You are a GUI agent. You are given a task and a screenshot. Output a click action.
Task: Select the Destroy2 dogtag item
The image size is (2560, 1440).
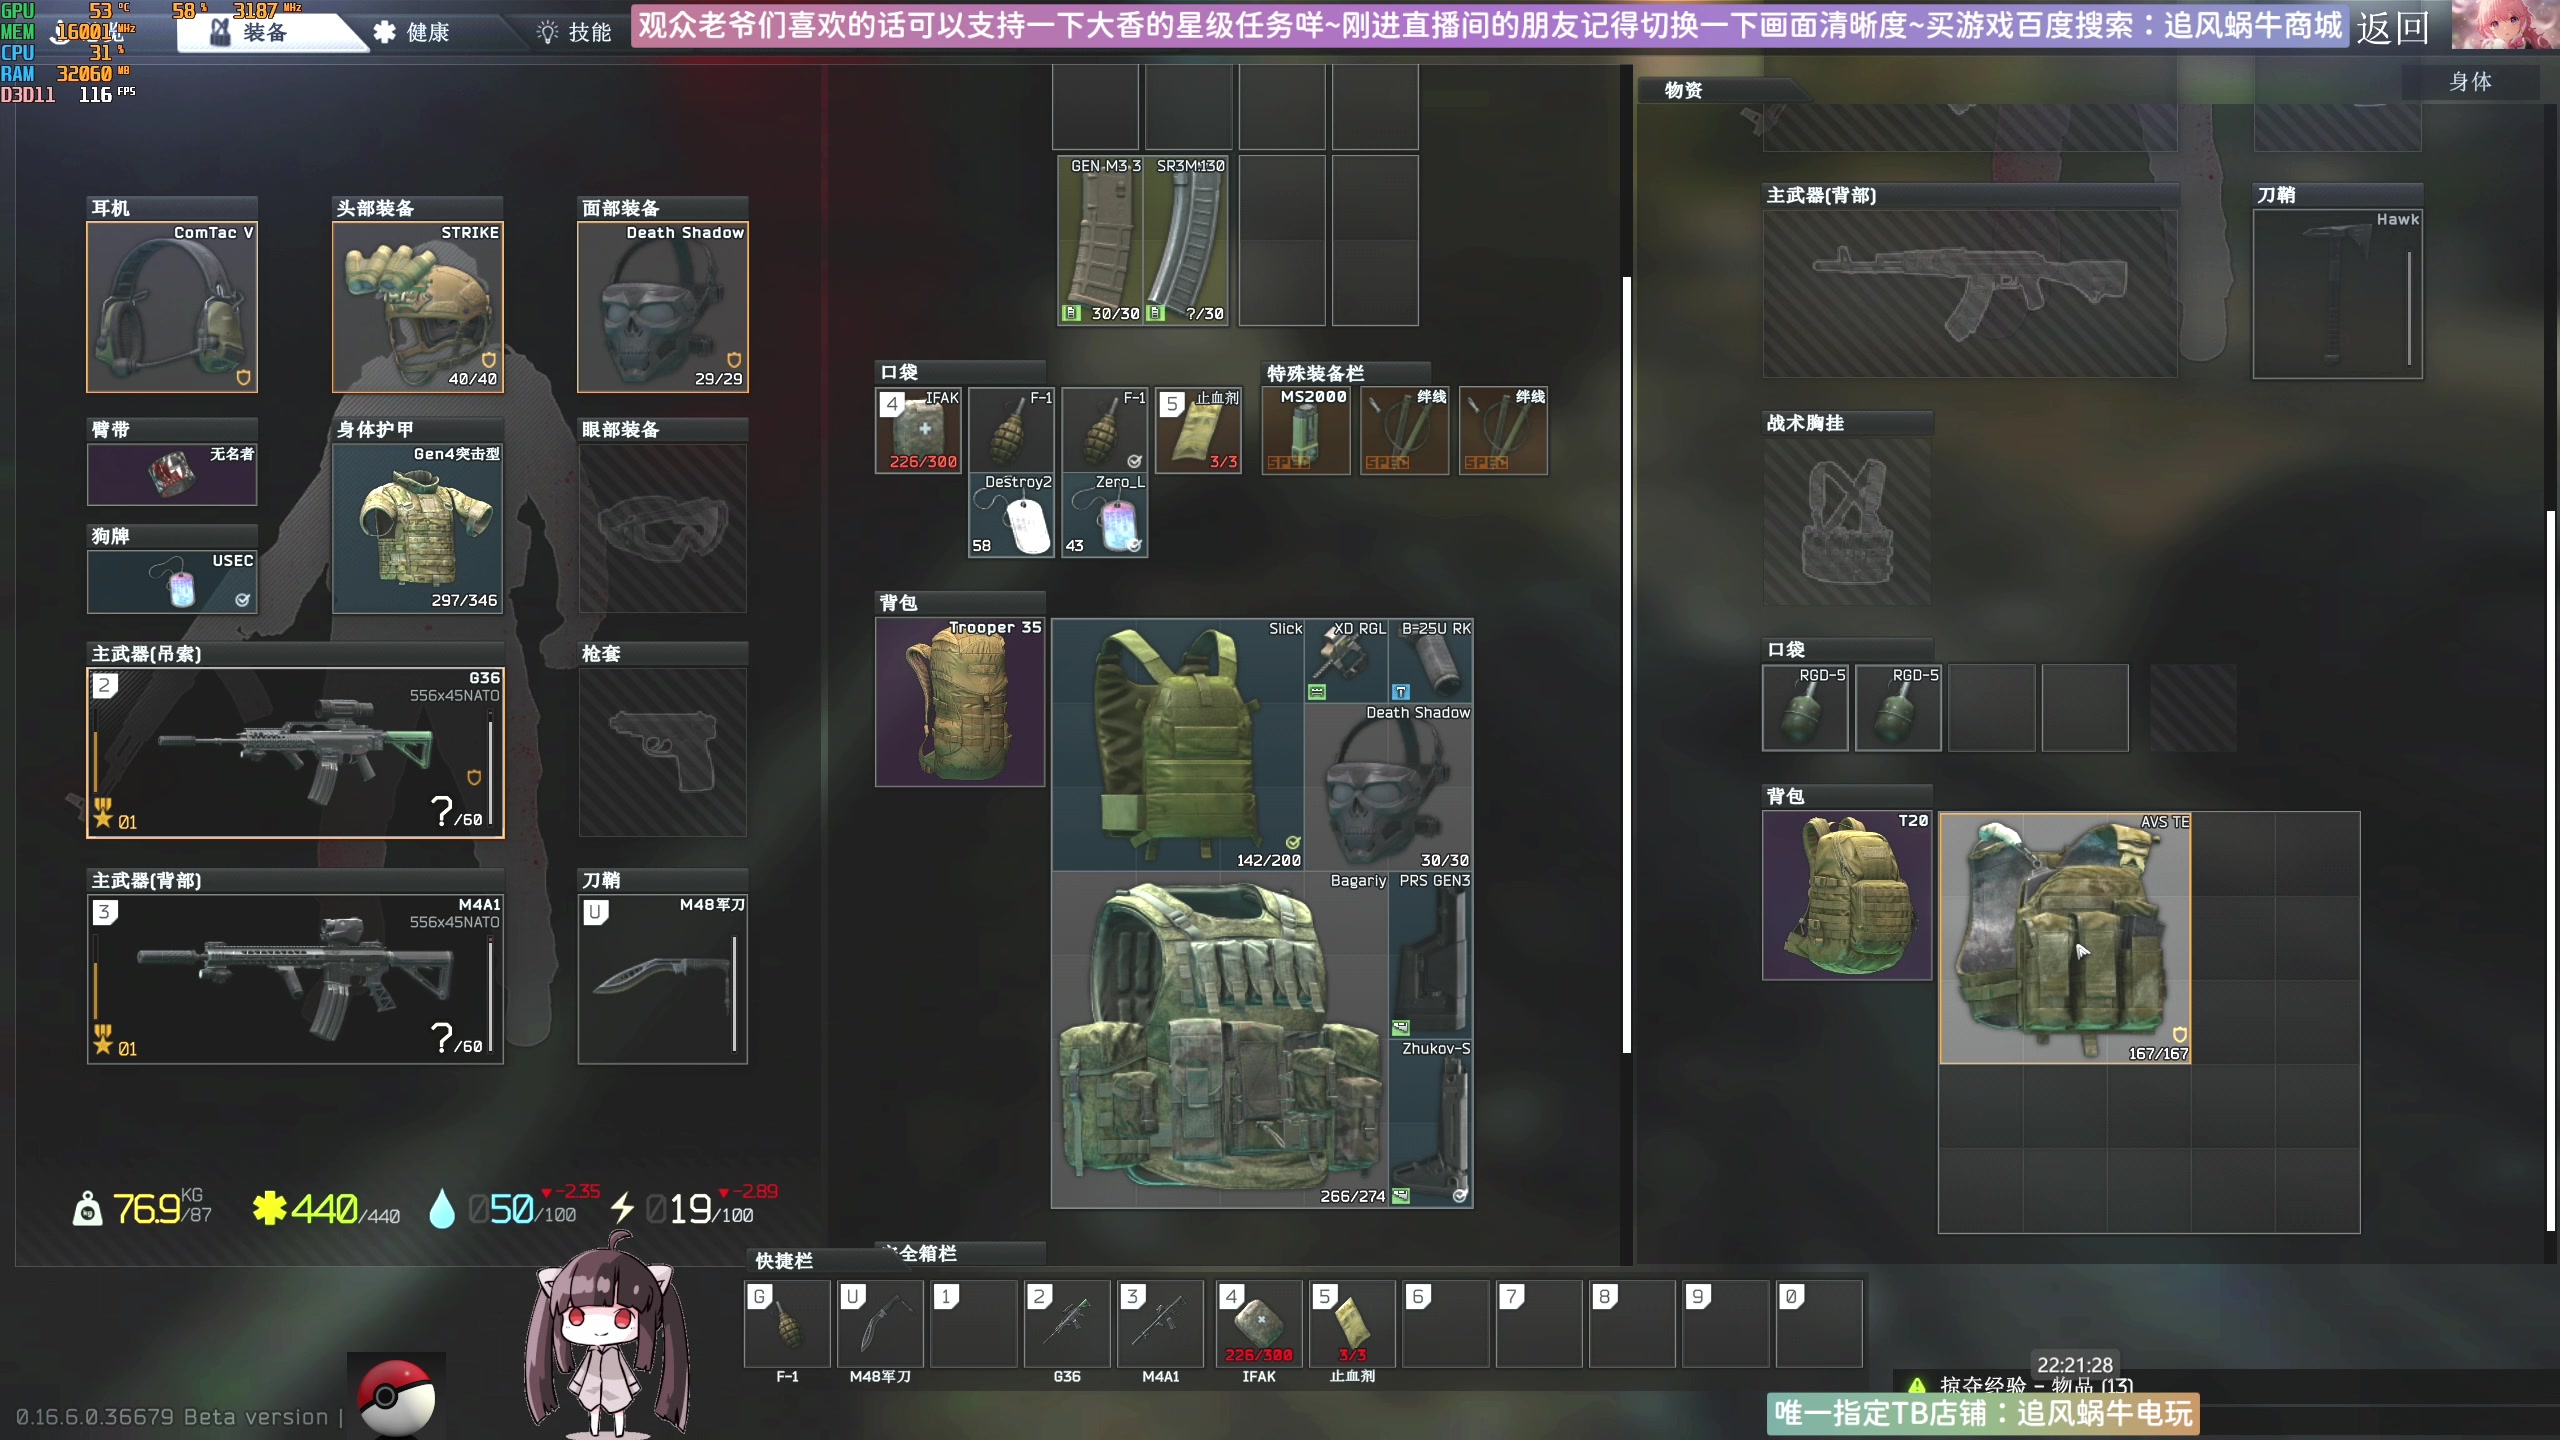(x=1011, y=515)
